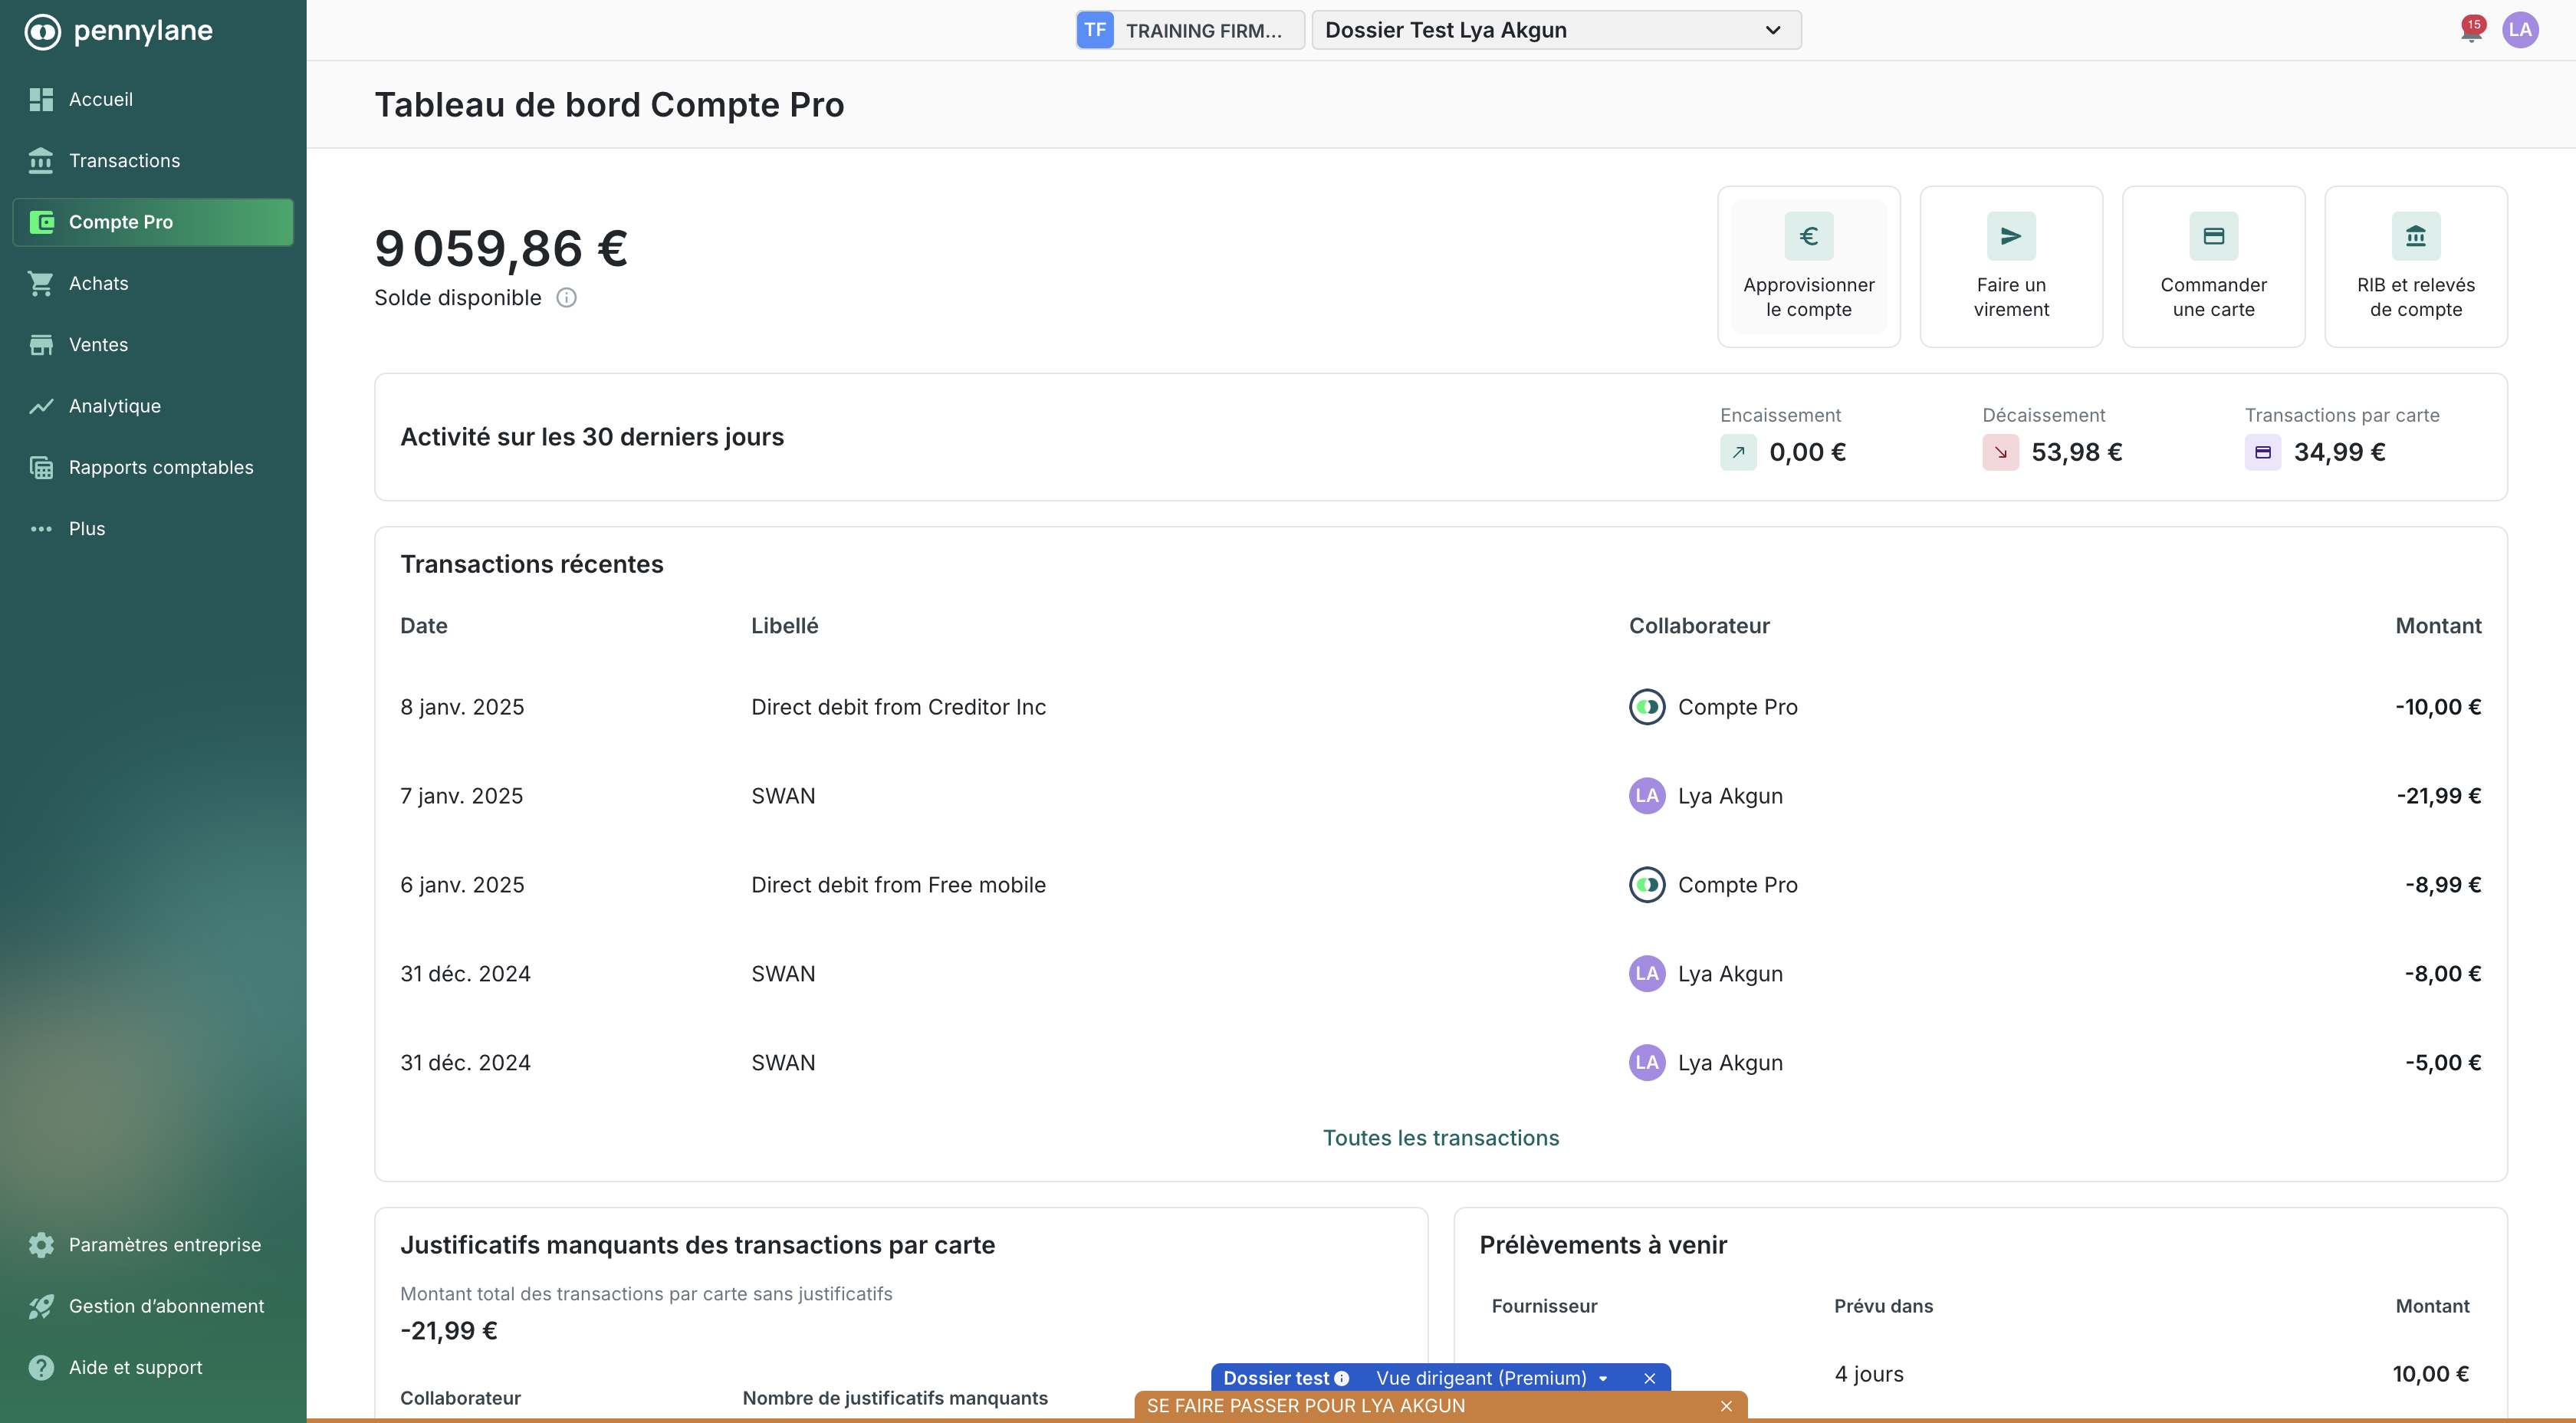Close the Dossier test blue bar

coord(1649,1378)
